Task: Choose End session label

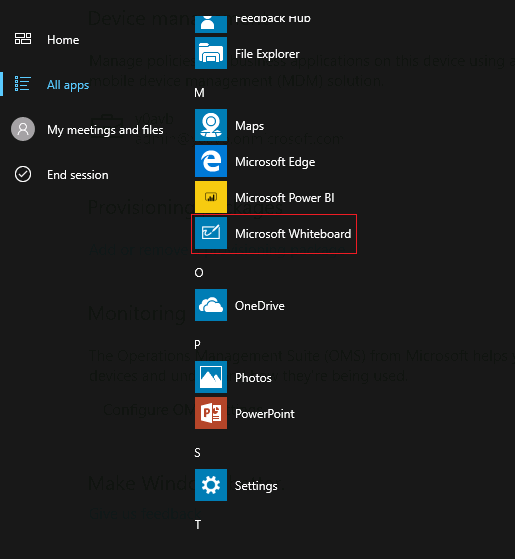Action: pyautogui.click(x=78, y=175)
